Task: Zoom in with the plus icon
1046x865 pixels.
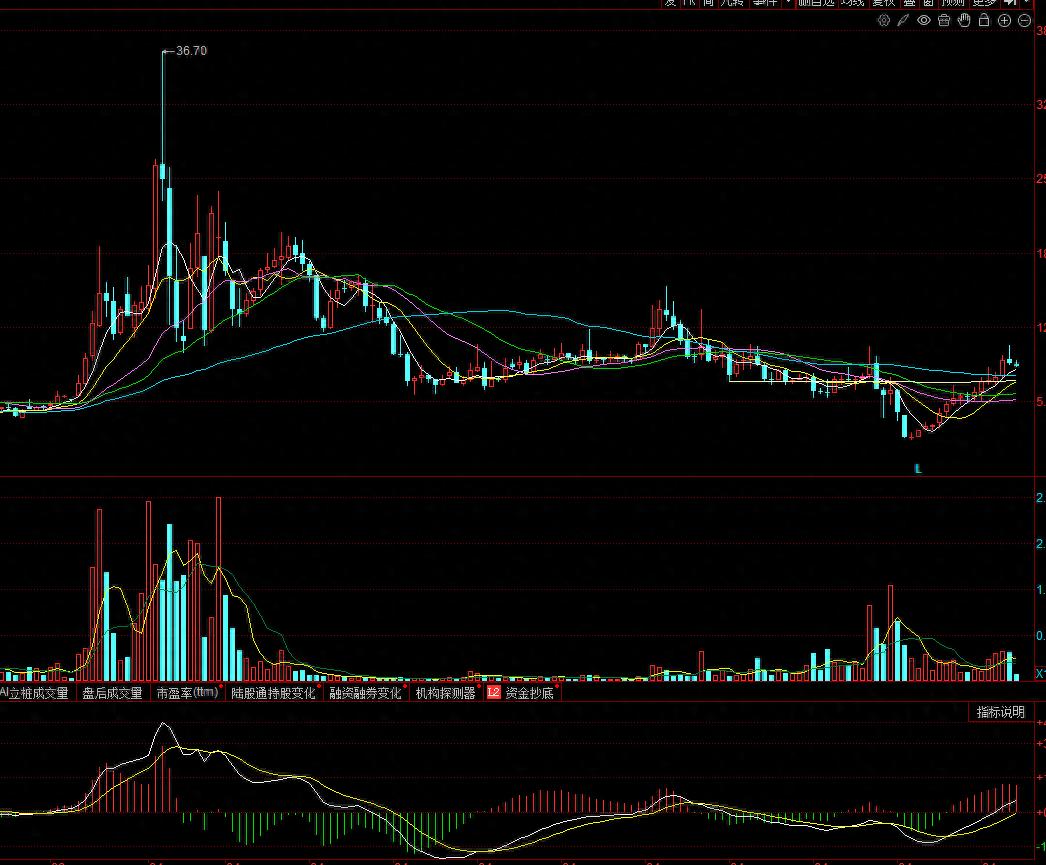Action: pyautogui.click(x=1005, y=21)
